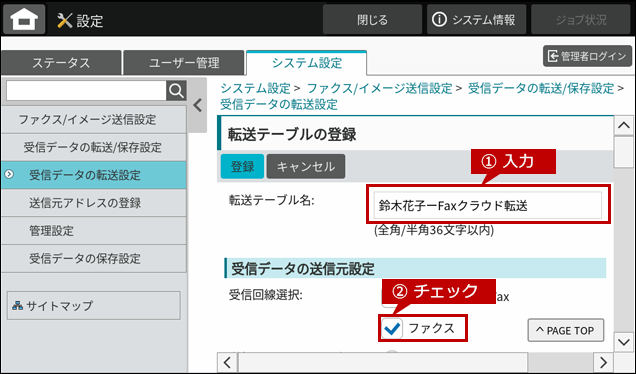636x374 pixels.
Task: Click the 転送テーブル名 input field
Action: (488, 205)
